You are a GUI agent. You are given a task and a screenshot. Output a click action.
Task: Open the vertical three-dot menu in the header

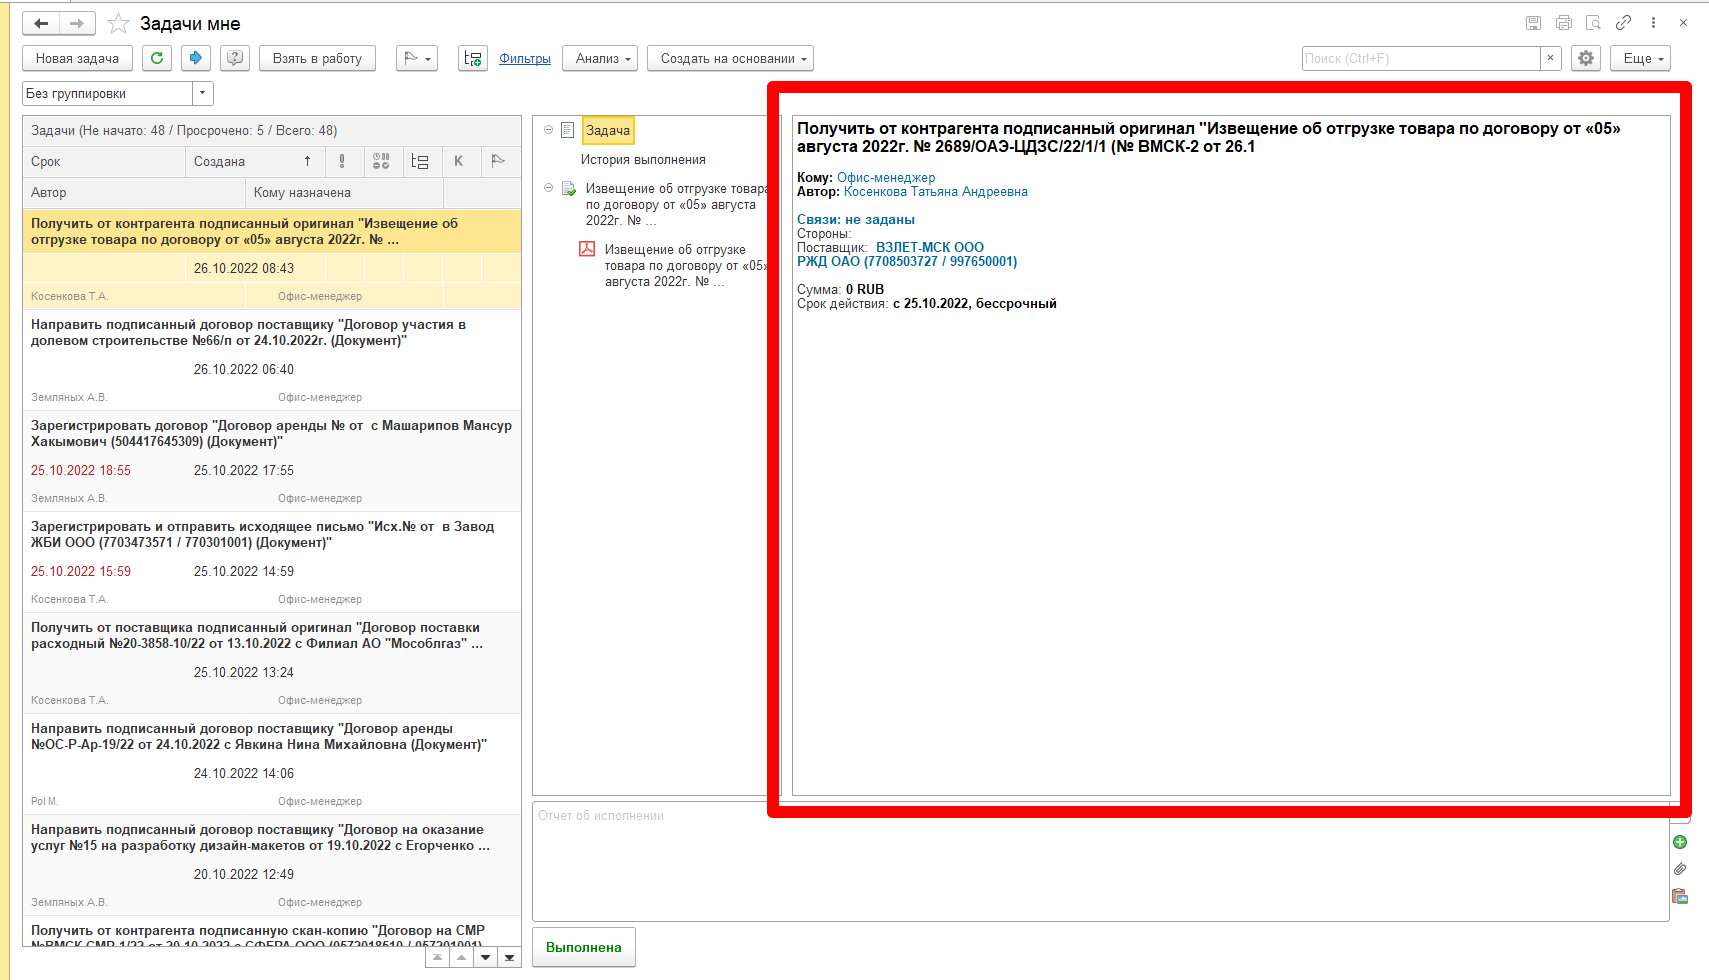[x=1653, y=23]
